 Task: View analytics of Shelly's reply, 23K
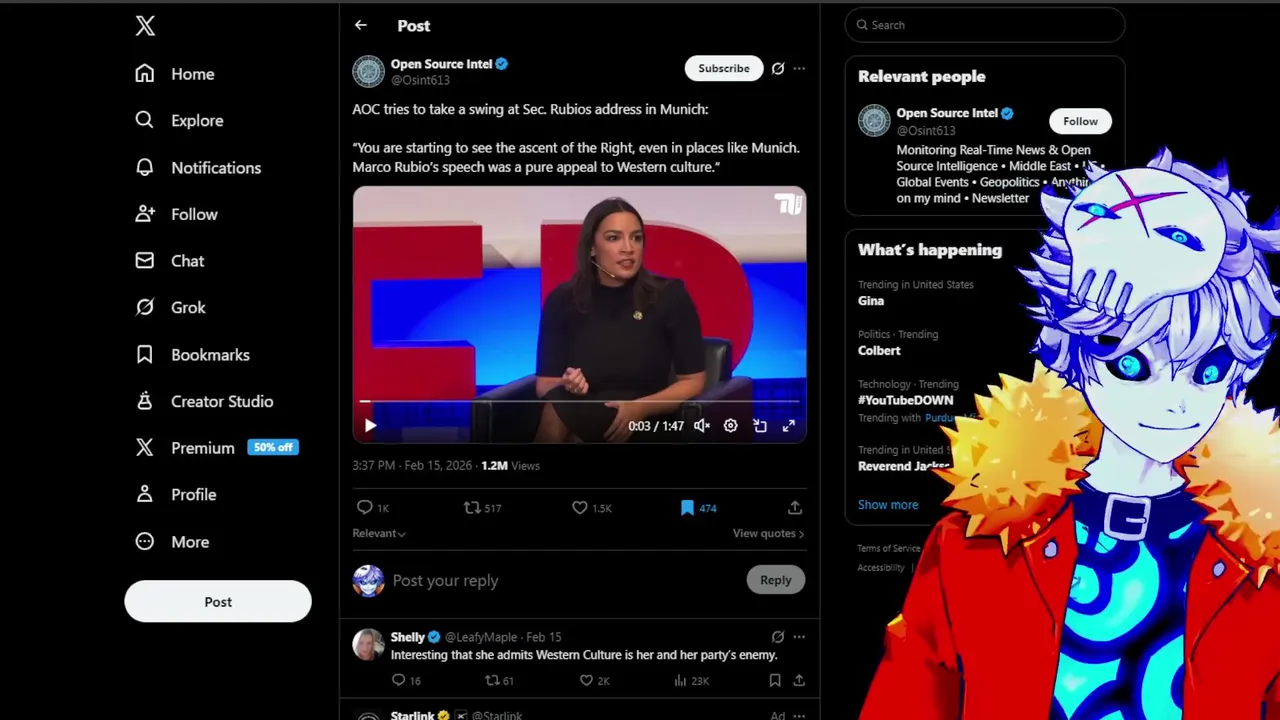click(x=691, y=680)
